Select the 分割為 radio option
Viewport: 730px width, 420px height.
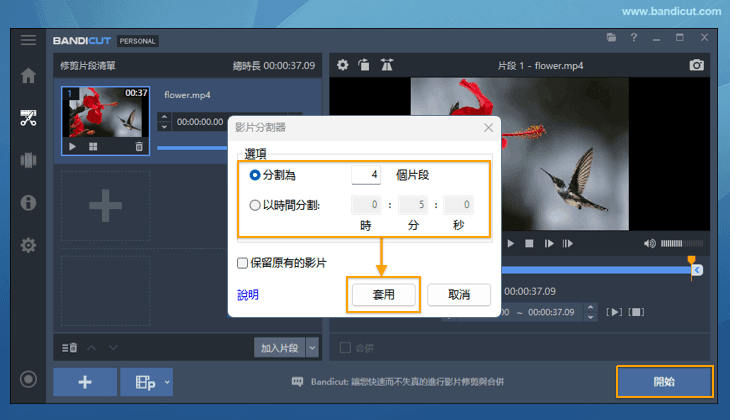tap(255, 175)
